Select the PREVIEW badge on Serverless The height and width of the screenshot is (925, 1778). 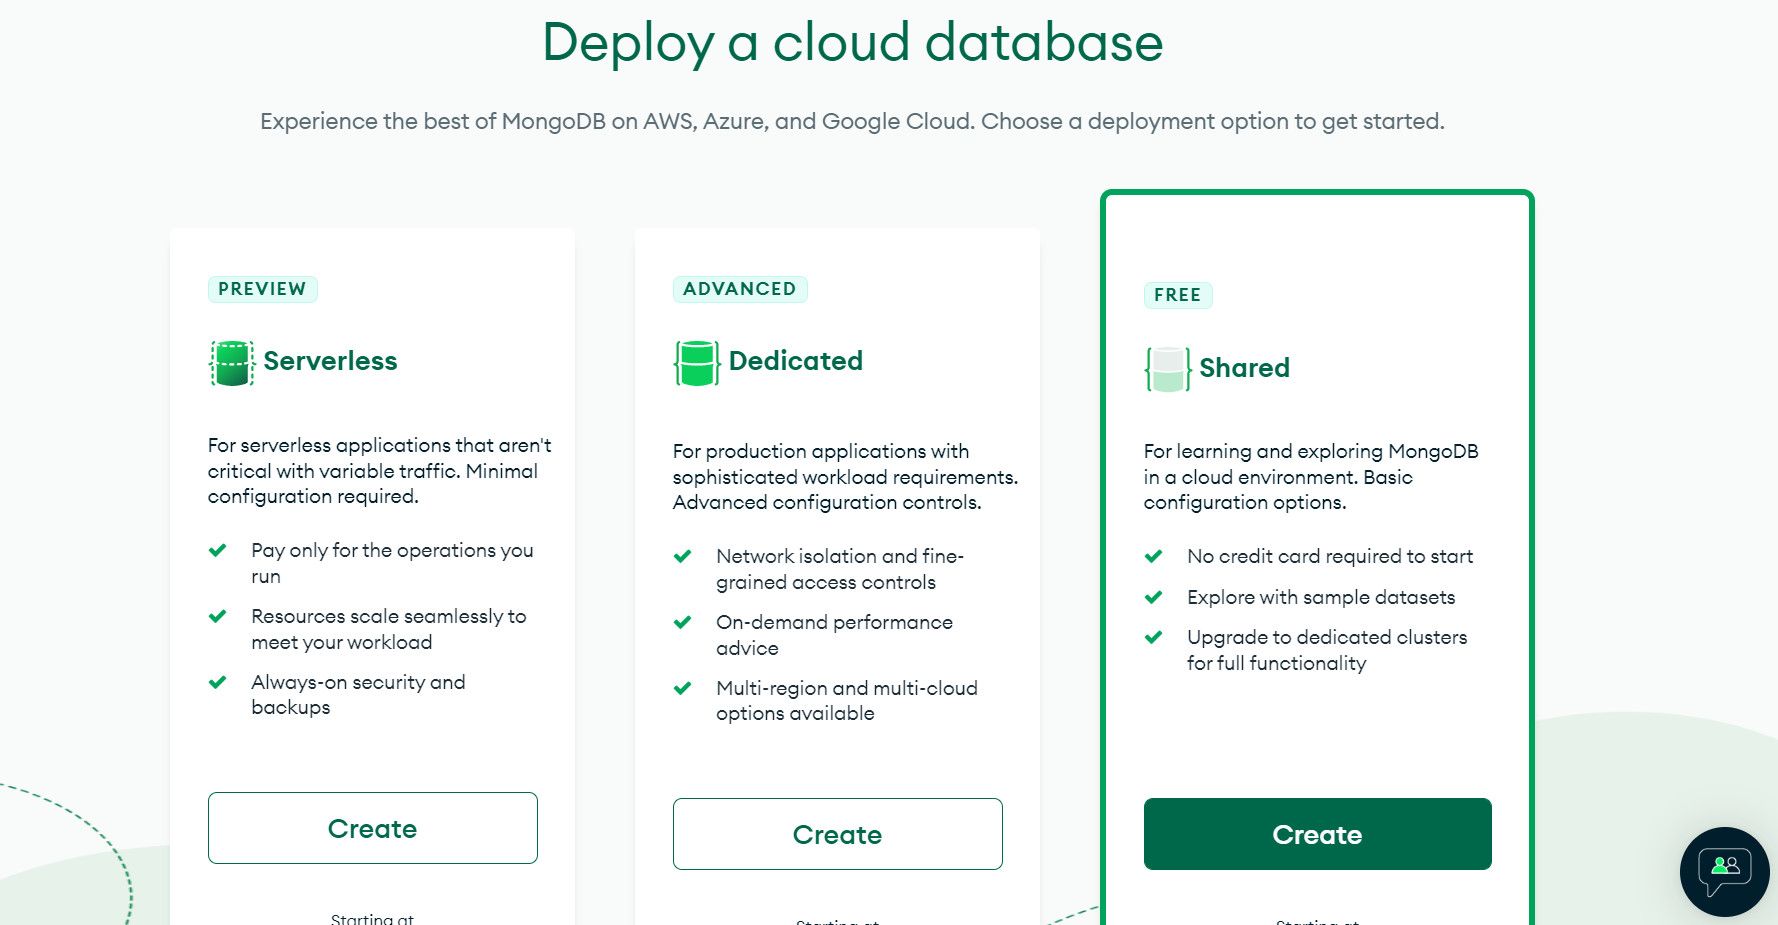[262, 289]
